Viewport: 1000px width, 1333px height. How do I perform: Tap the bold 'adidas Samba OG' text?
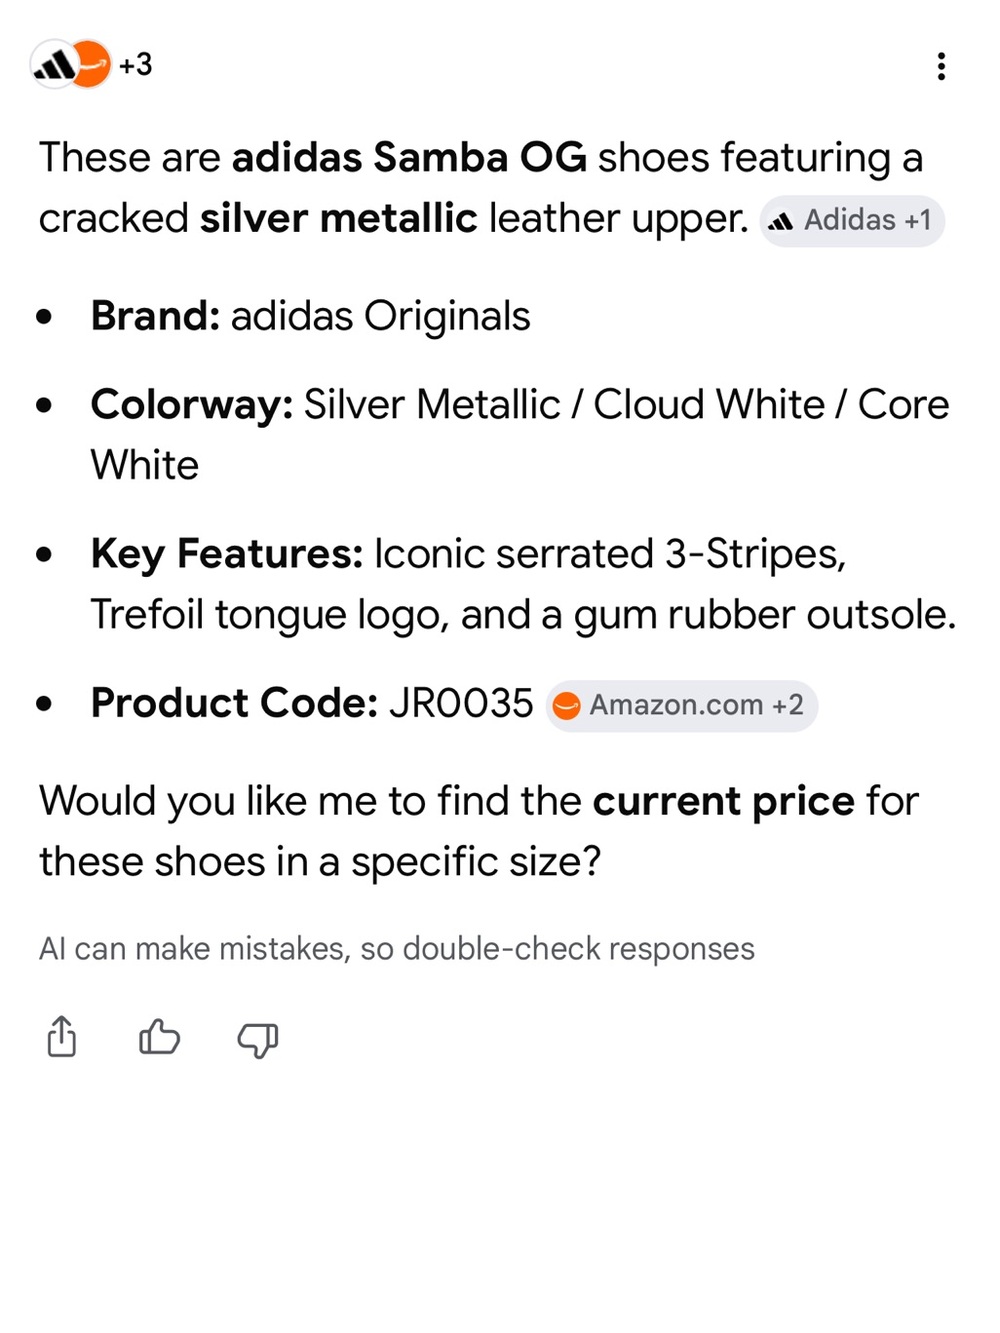409,158
